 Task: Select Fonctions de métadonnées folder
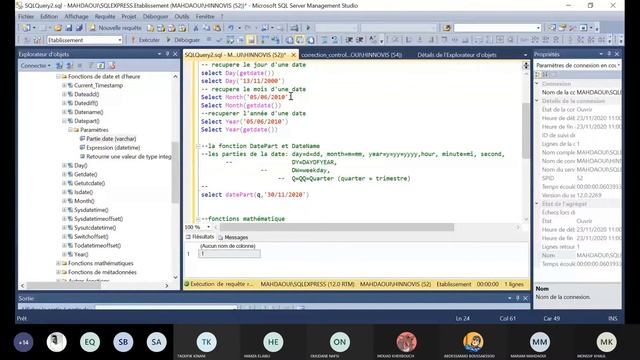click(x=102, y=272)
